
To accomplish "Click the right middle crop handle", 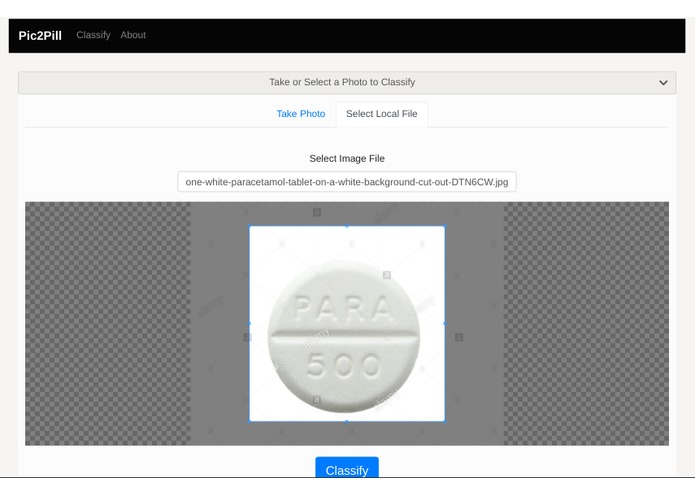I will [445, 323].
